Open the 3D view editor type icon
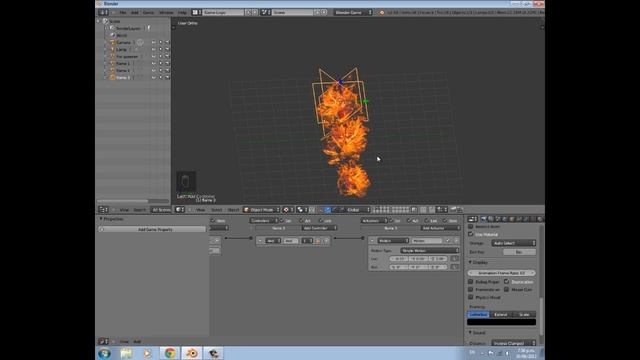The height and width of the screenshot is (360, 640). coord(179,210)
